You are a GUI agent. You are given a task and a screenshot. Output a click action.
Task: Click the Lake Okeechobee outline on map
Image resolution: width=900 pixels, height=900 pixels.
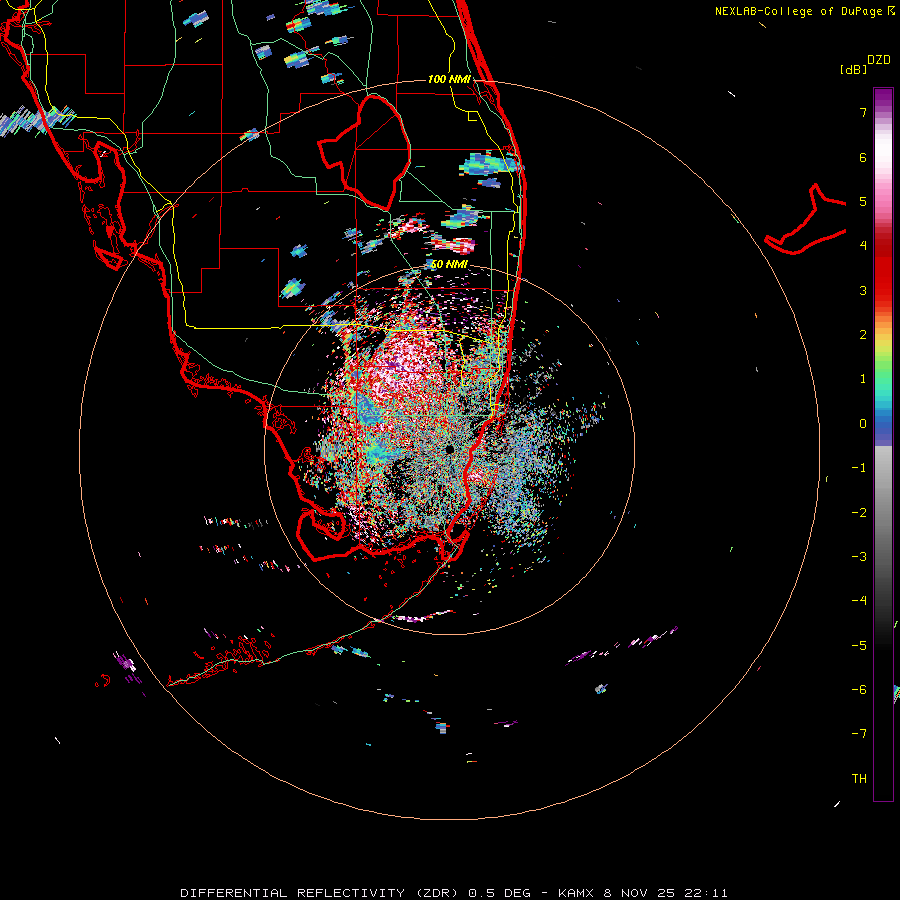(x=364, y=152)
